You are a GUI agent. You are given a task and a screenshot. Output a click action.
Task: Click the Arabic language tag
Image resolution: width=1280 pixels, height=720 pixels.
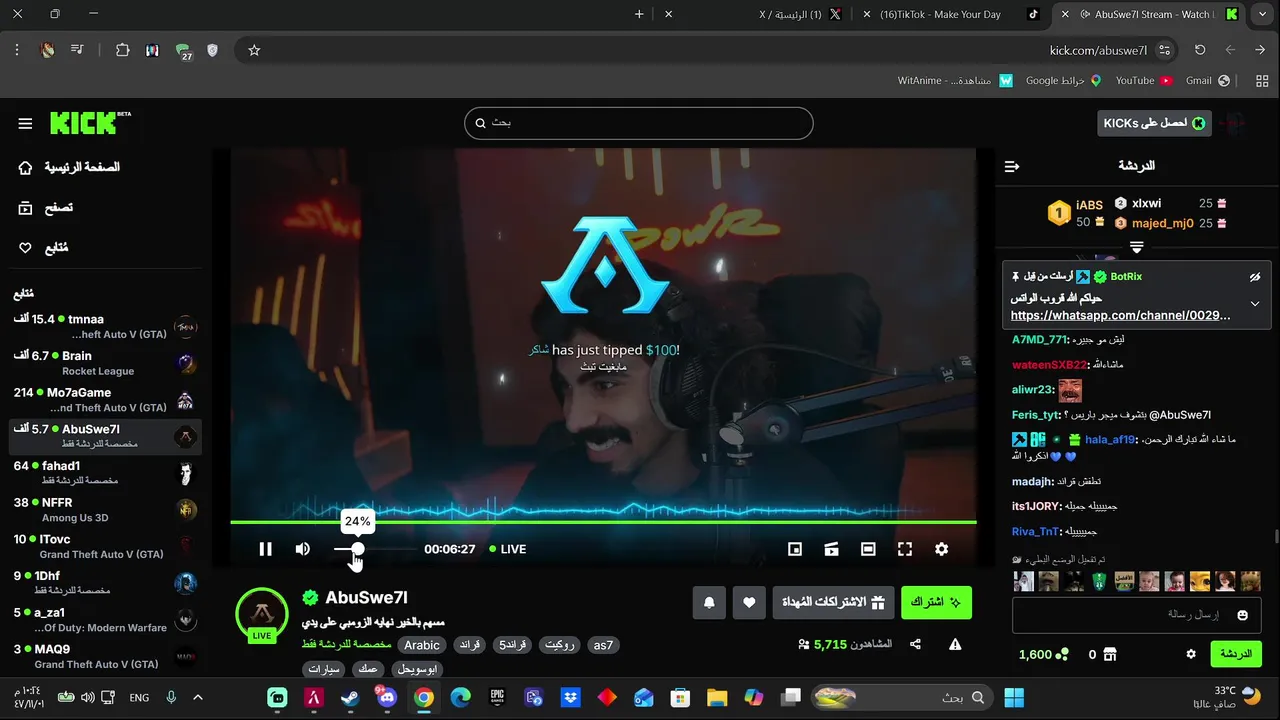coord(422,645)
